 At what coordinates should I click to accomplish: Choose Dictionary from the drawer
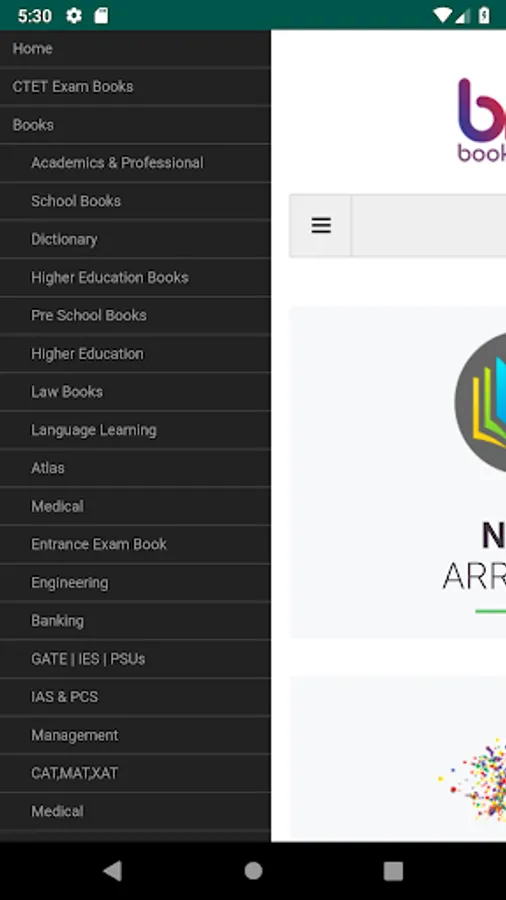point(135,239)
